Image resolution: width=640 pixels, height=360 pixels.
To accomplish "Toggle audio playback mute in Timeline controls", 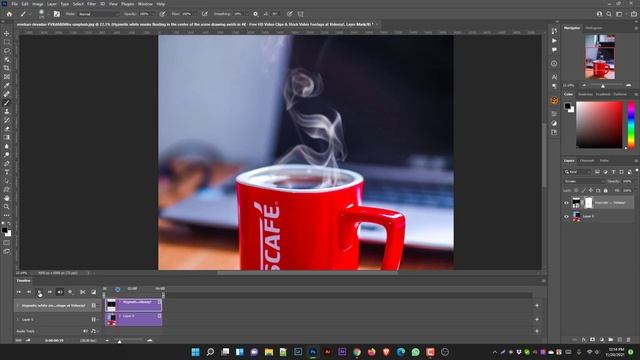I will click(x=60, y=292).
